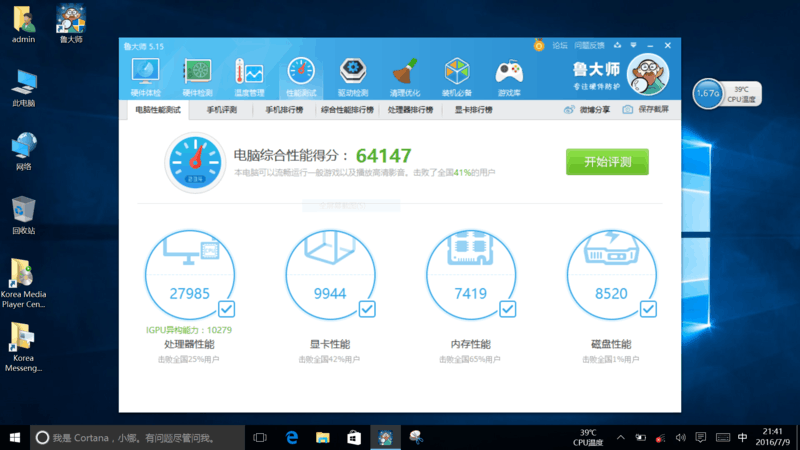Click Task View button on taskbar
This screenshot has width=800, height=450.
260,437
